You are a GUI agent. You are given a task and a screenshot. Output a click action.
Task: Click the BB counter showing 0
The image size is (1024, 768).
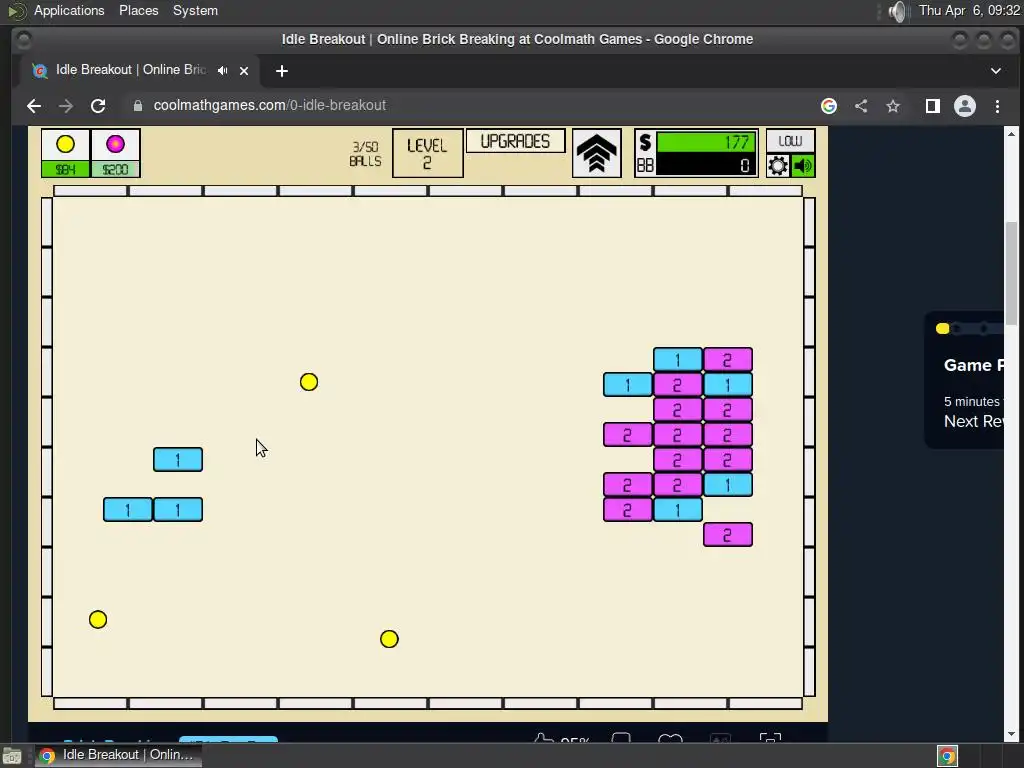[706, 165]
